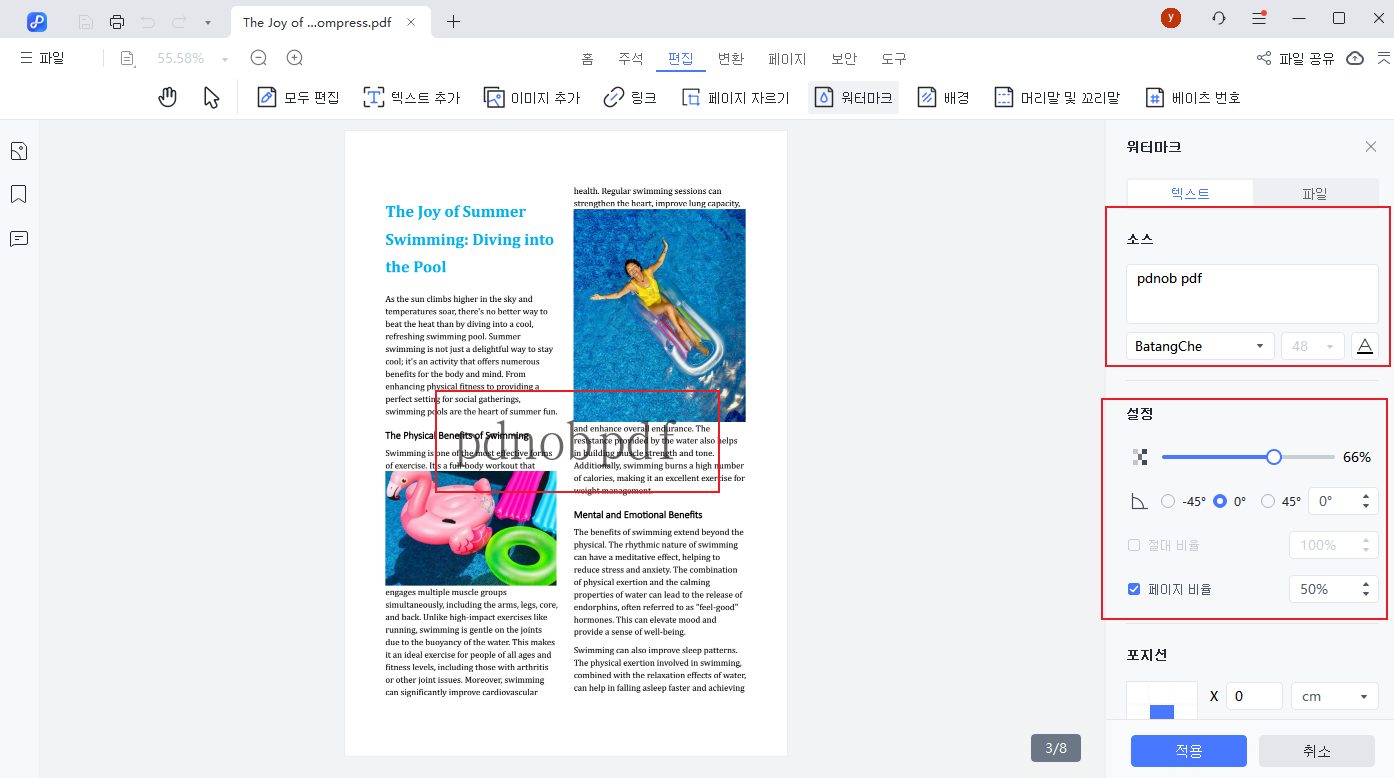1394x778 pixels.
Task: Select the 45° rotation radio button
Action: click(1268, 501)
